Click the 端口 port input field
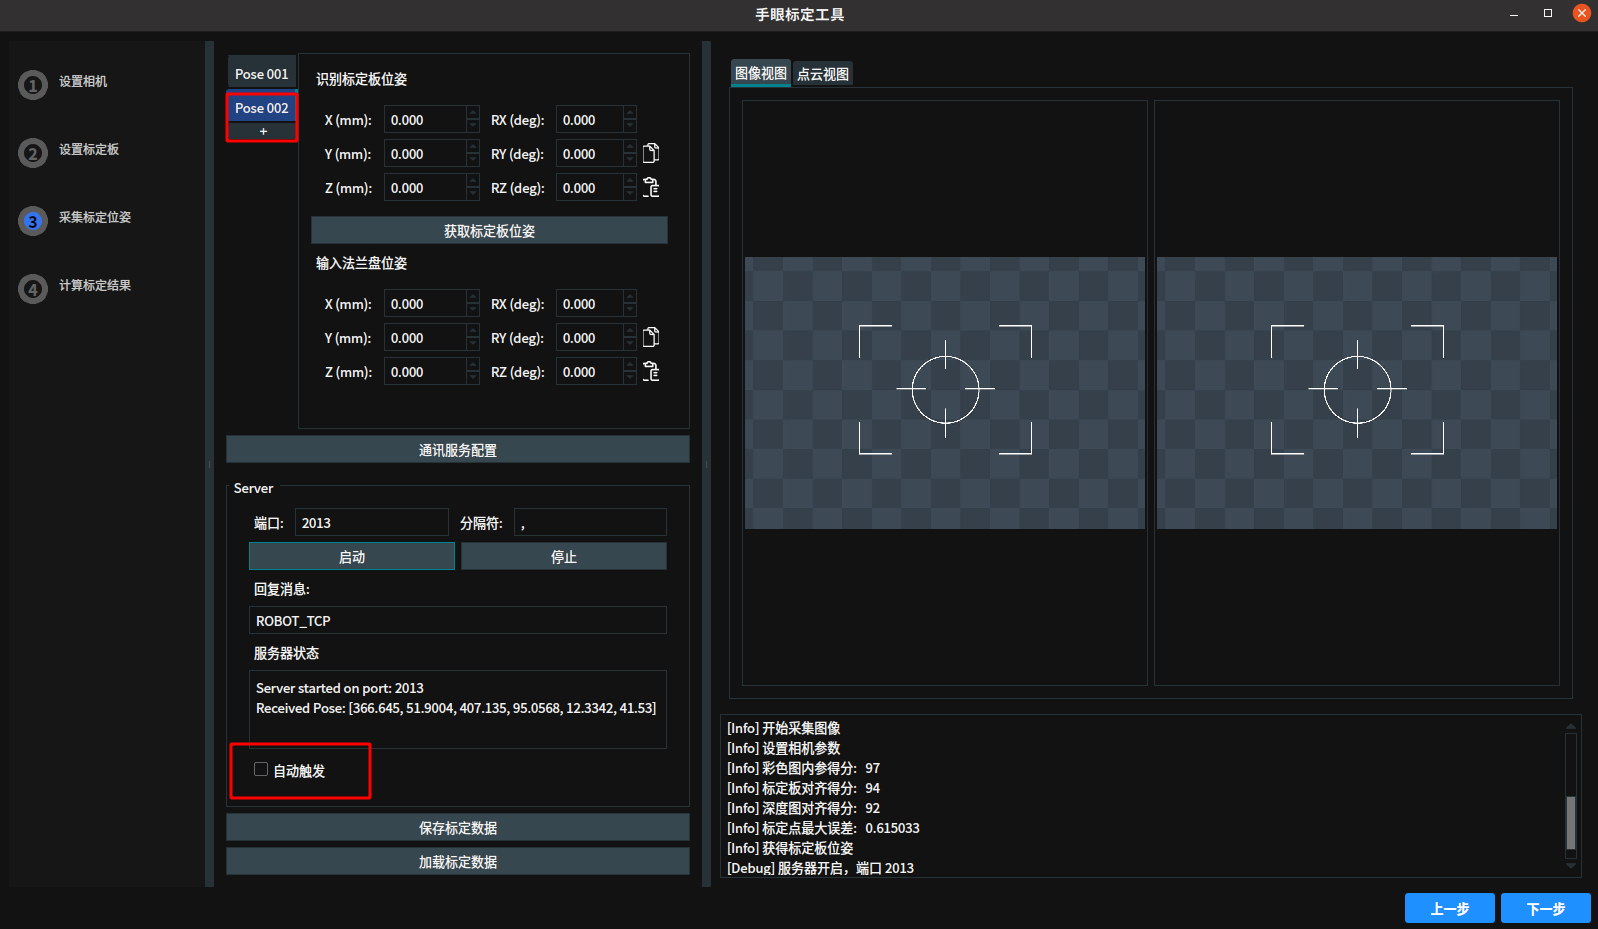1598x929 pixels. tap(371, 522)
